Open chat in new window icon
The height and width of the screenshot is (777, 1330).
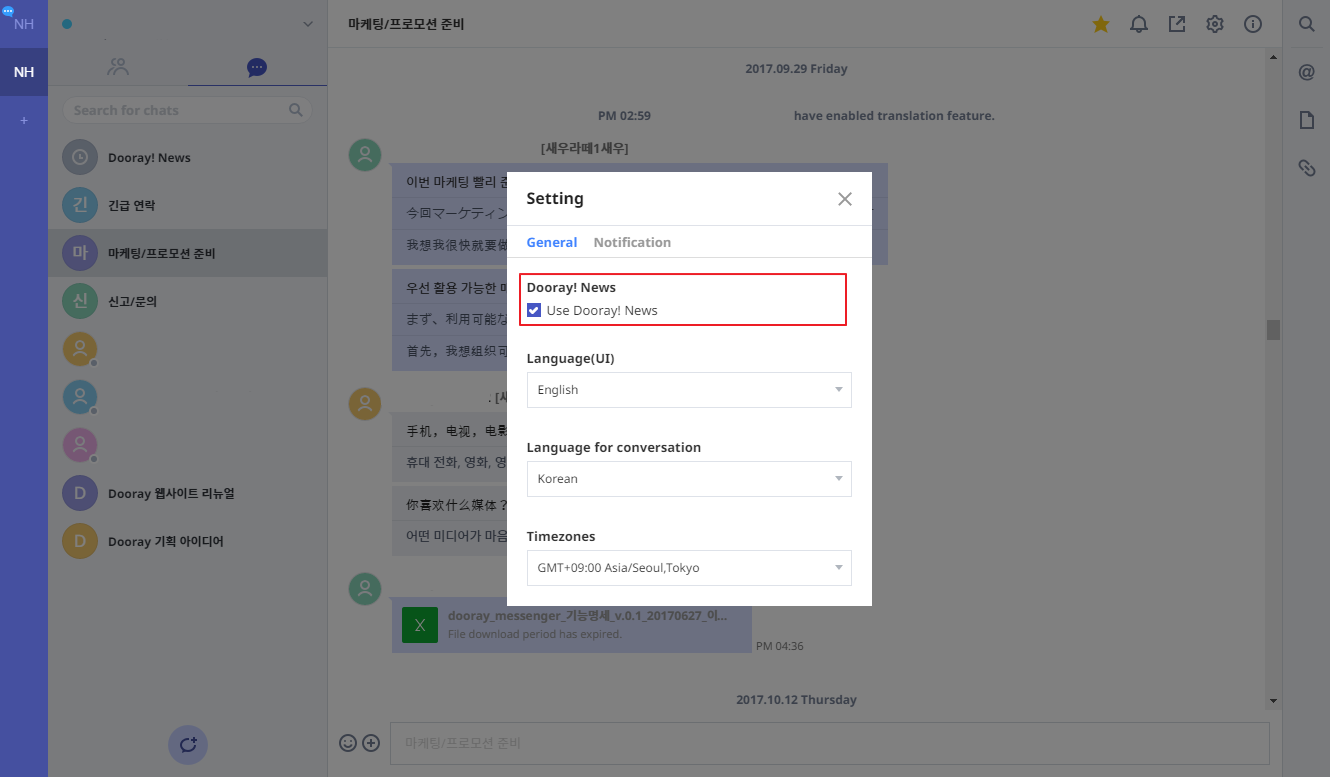point(1177,24)
